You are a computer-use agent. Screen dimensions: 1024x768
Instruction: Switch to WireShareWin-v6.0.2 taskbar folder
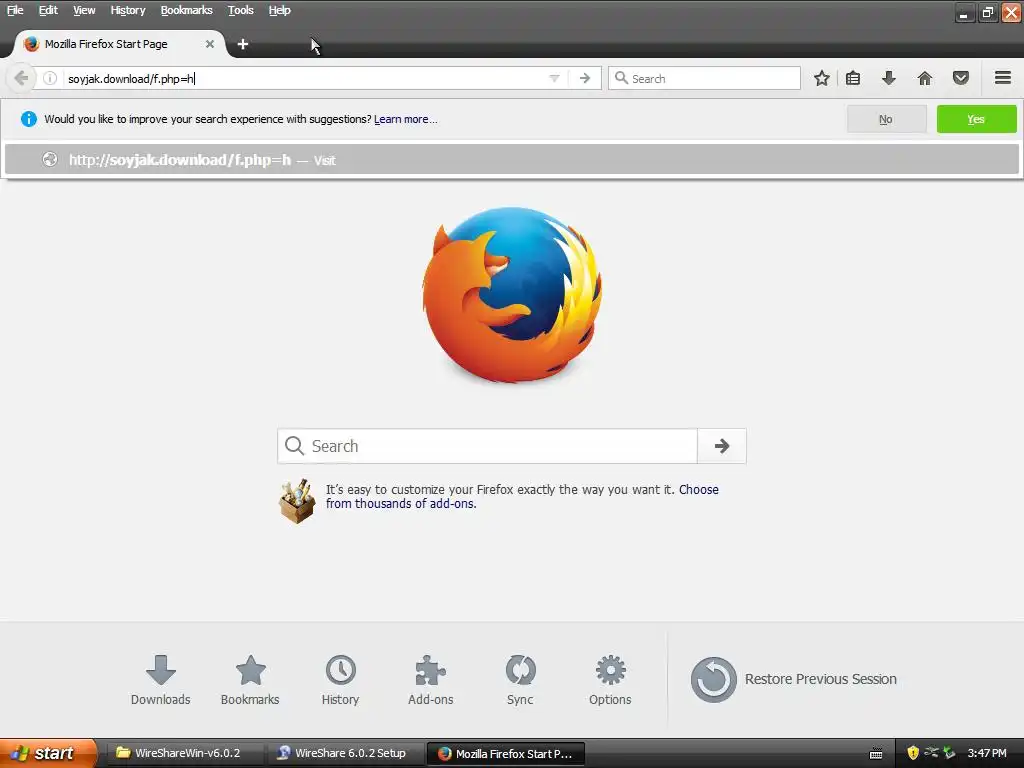(185, 753)
